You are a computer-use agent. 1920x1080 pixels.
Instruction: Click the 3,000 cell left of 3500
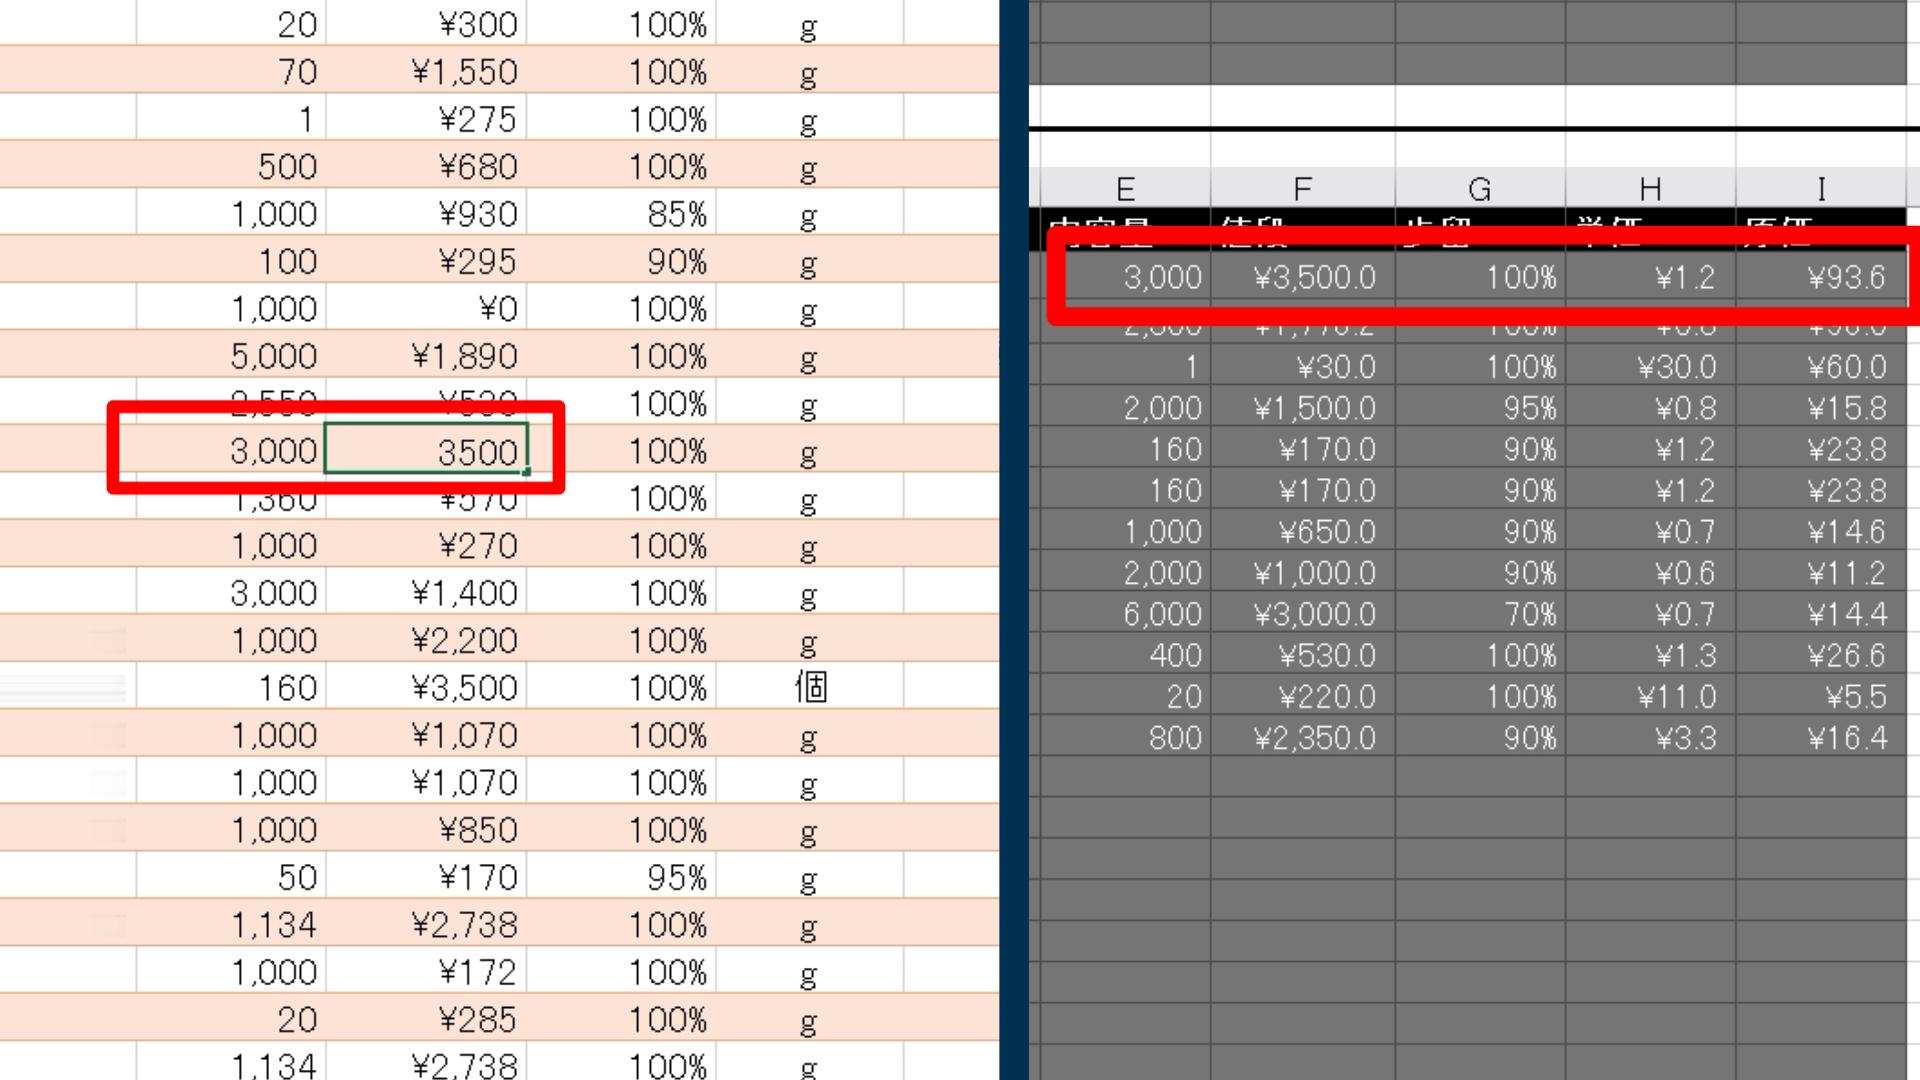(232, 452)
